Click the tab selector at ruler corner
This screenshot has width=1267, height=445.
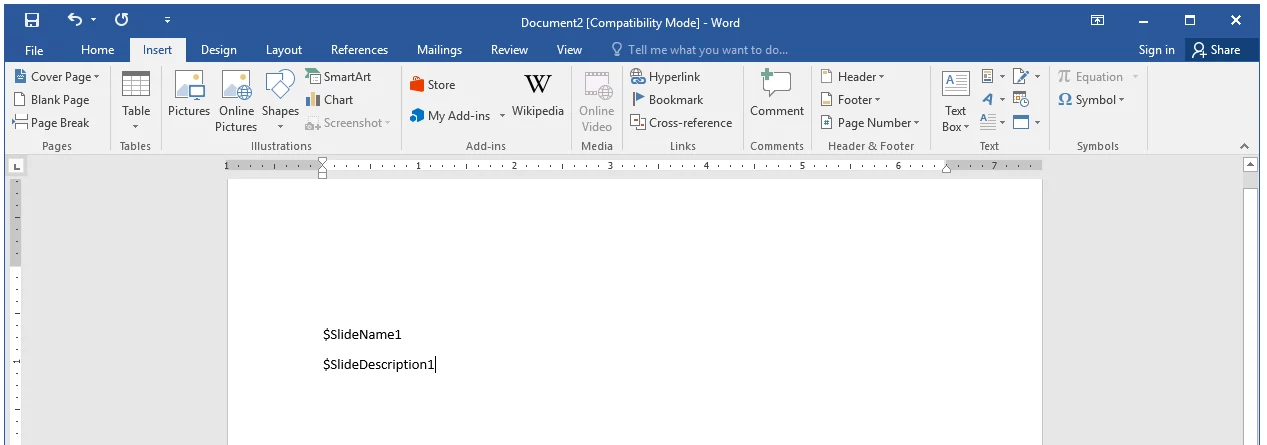(17, 167)
